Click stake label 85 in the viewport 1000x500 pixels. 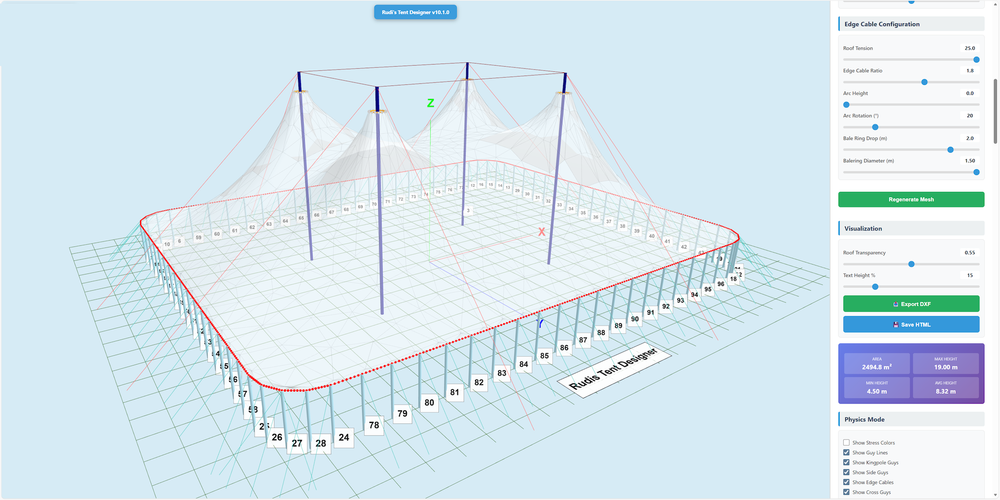point(544,356)
